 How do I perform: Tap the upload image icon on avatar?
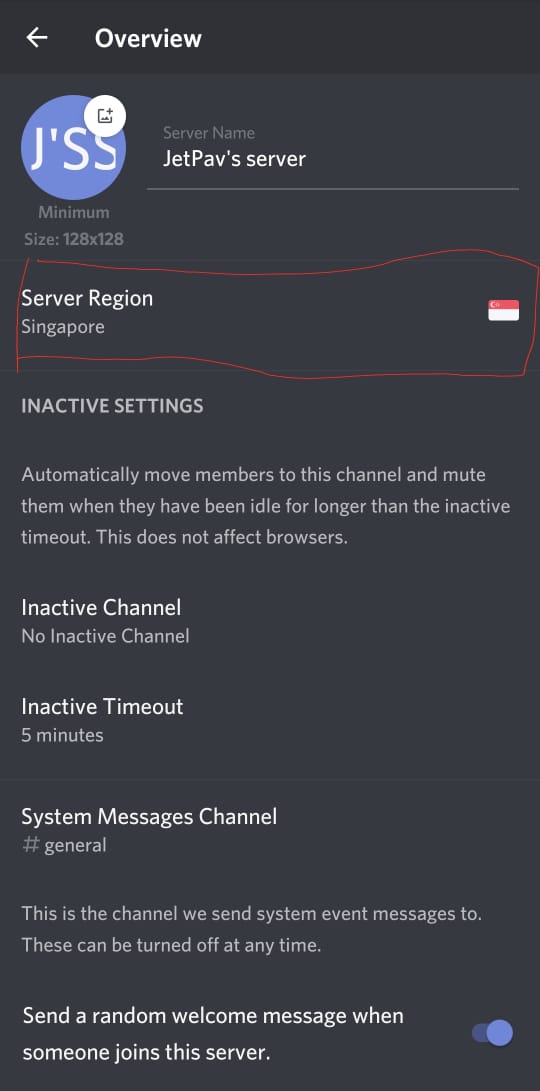coord(105,115)
